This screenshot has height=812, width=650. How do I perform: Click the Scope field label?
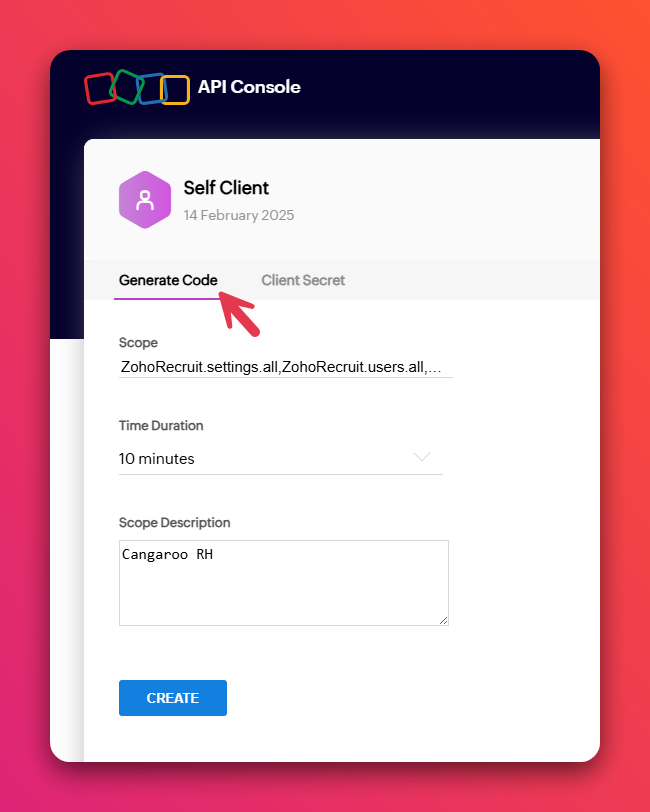point(138,343)
